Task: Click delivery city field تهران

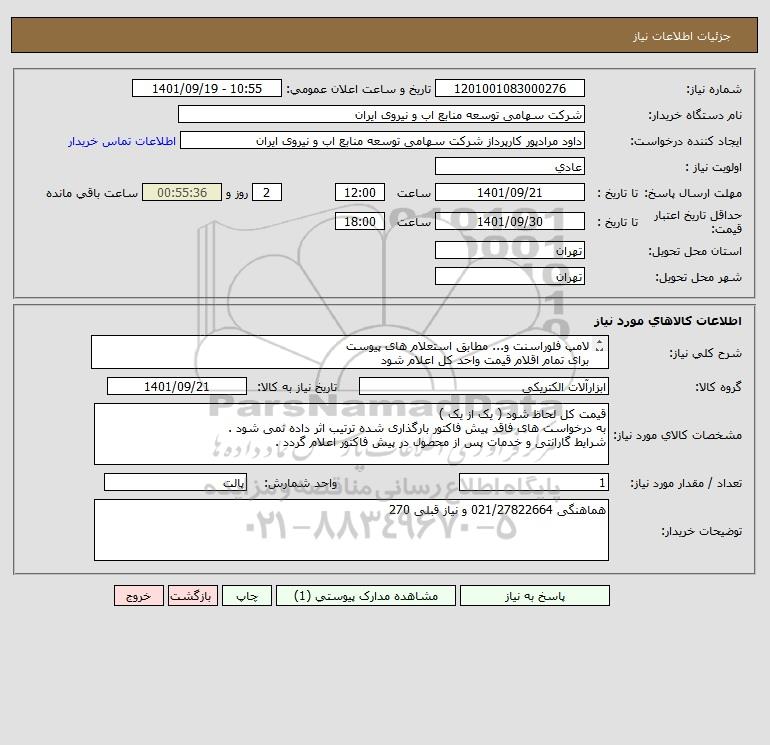Action: [x=510, y=276]
